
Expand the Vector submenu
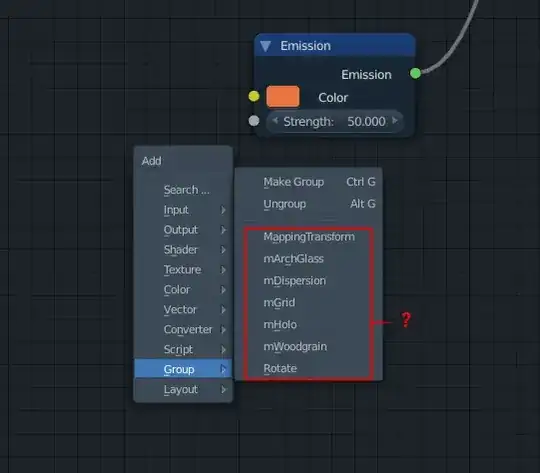pyautogui.click(x=183, y=310)
